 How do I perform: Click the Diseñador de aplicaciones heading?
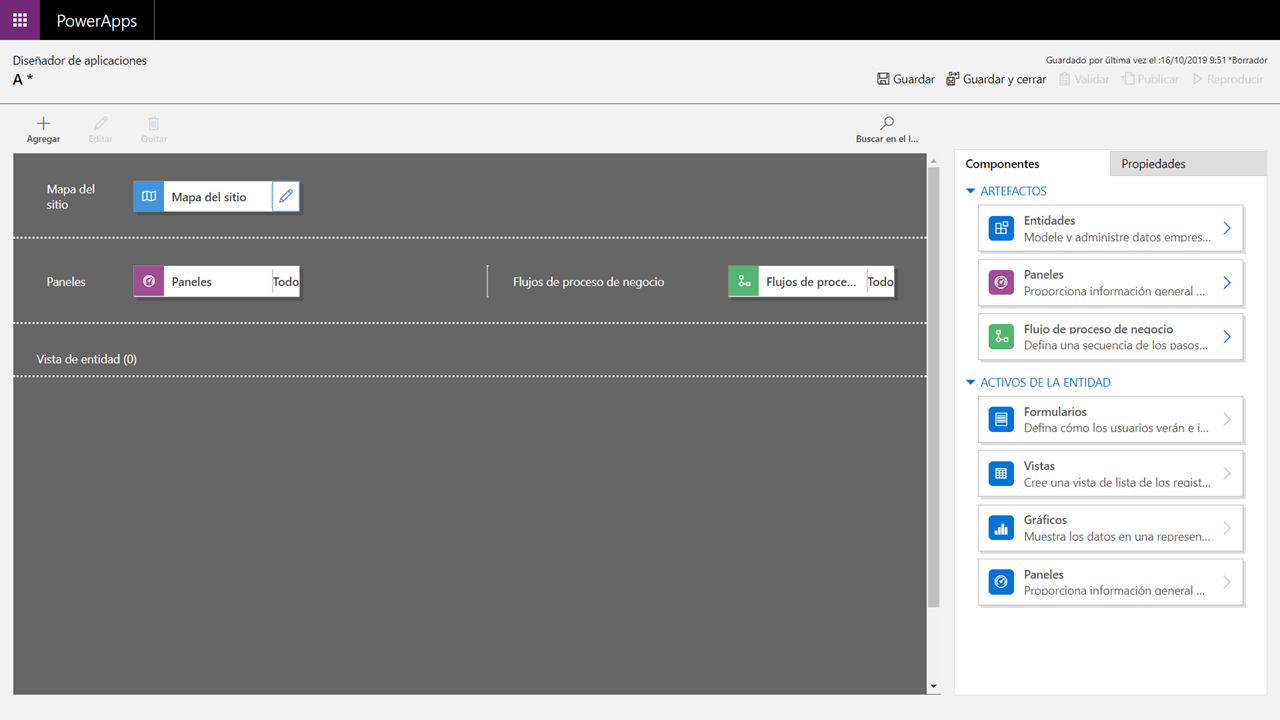tap(80, 61)
